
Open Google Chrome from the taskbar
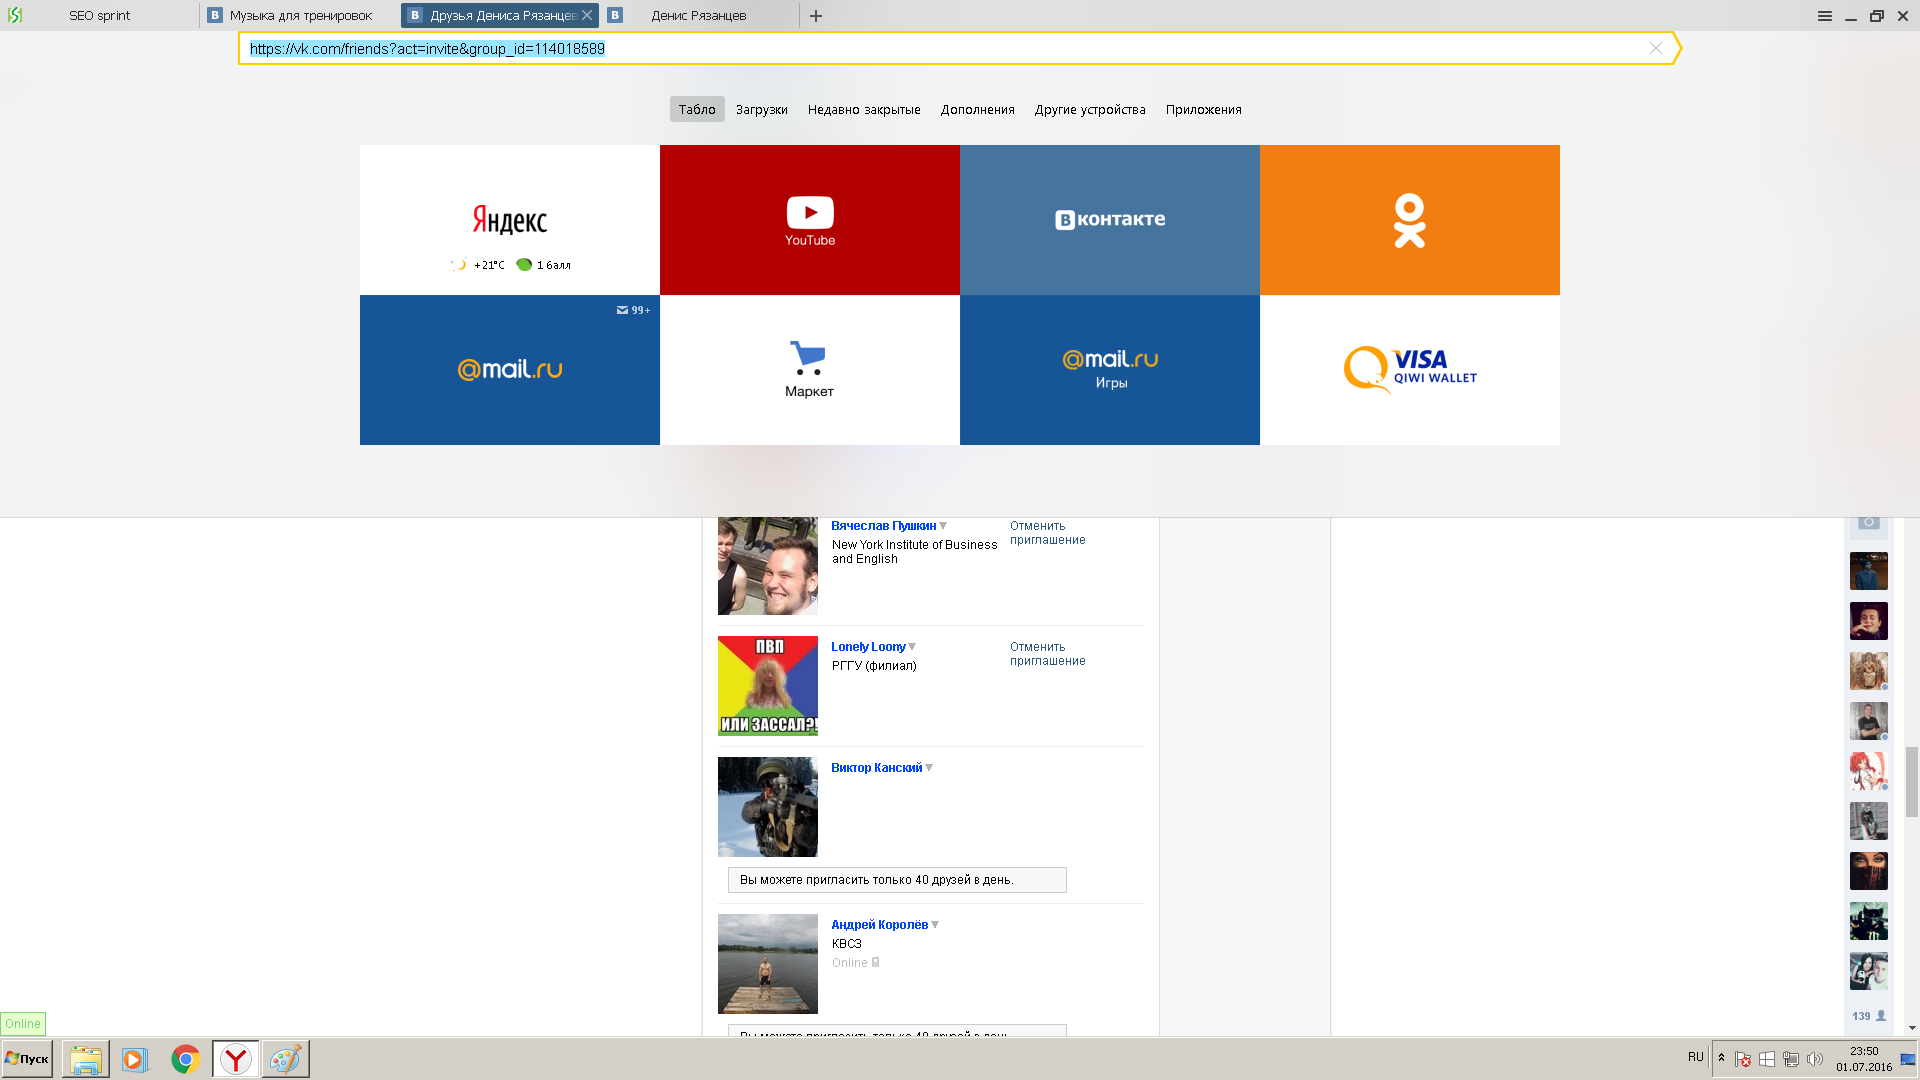point(185,1059)
